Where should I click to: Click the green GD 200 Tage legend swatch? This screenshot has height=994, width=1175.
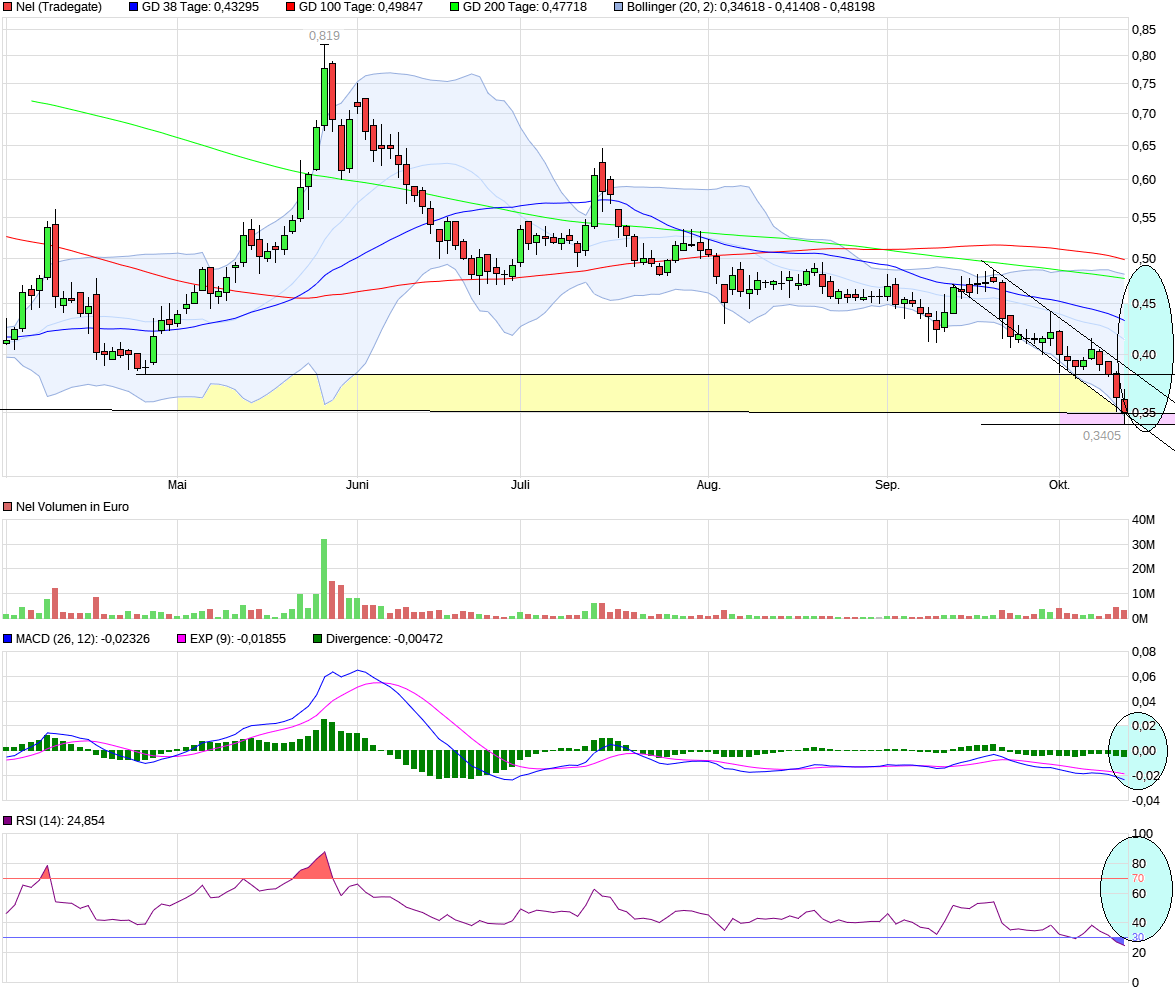pos(455,7)
